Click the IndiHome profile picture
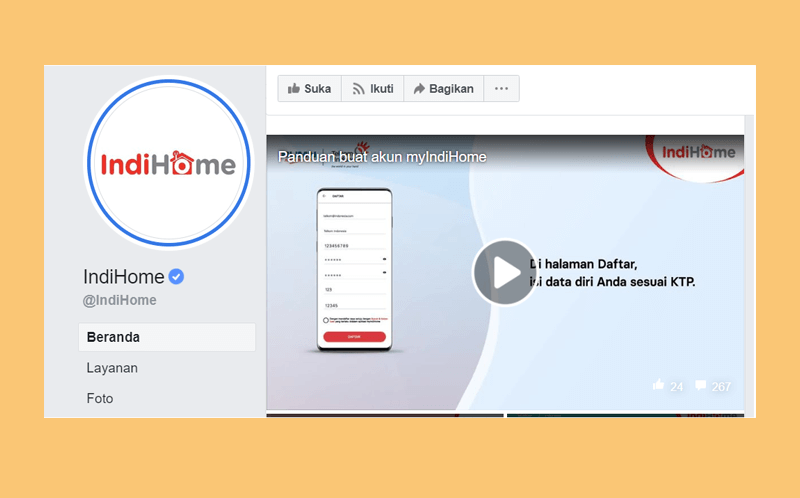 [x=168, y=163]
